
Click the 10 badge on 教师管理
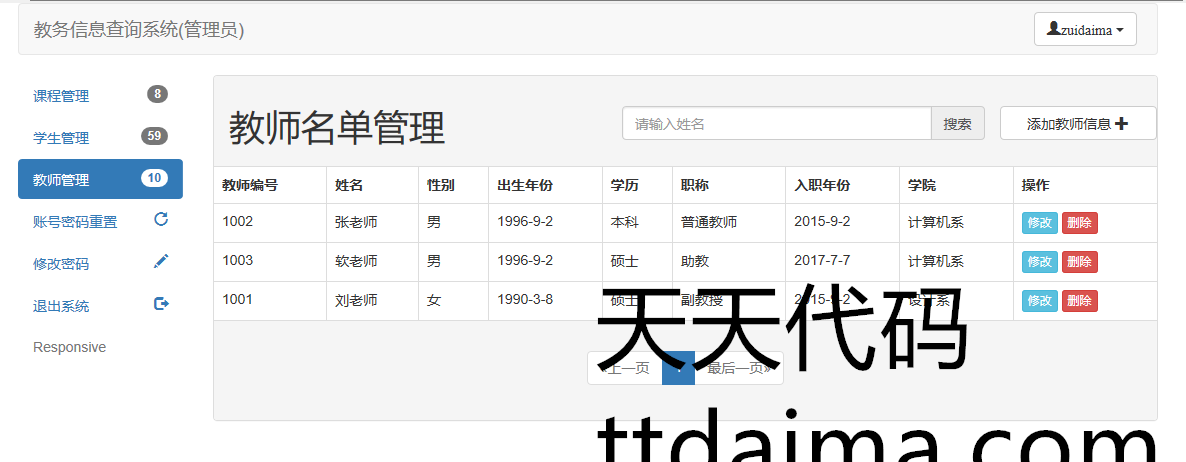pyautogui.click(x=154, y=179)
